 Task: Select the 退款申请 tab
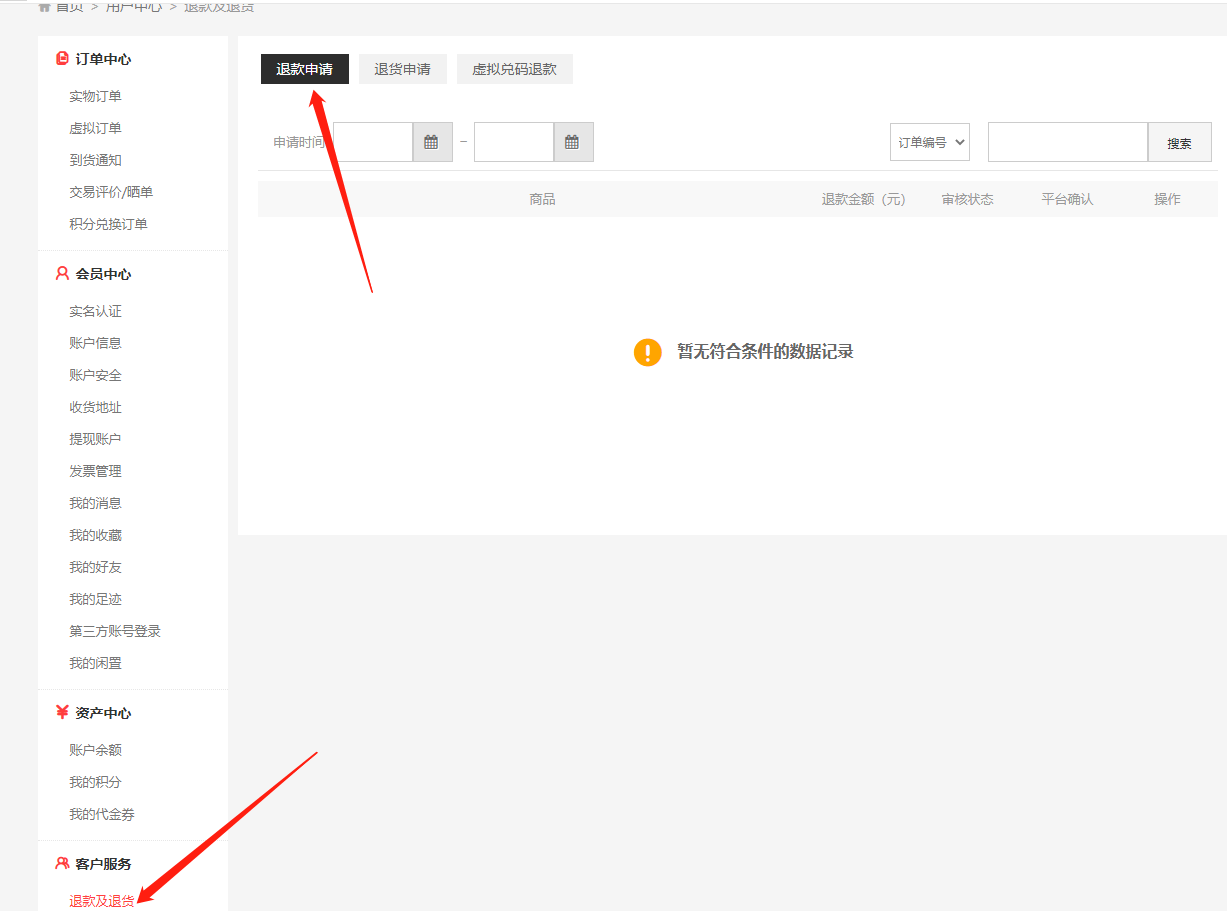(x=304, y=69)
